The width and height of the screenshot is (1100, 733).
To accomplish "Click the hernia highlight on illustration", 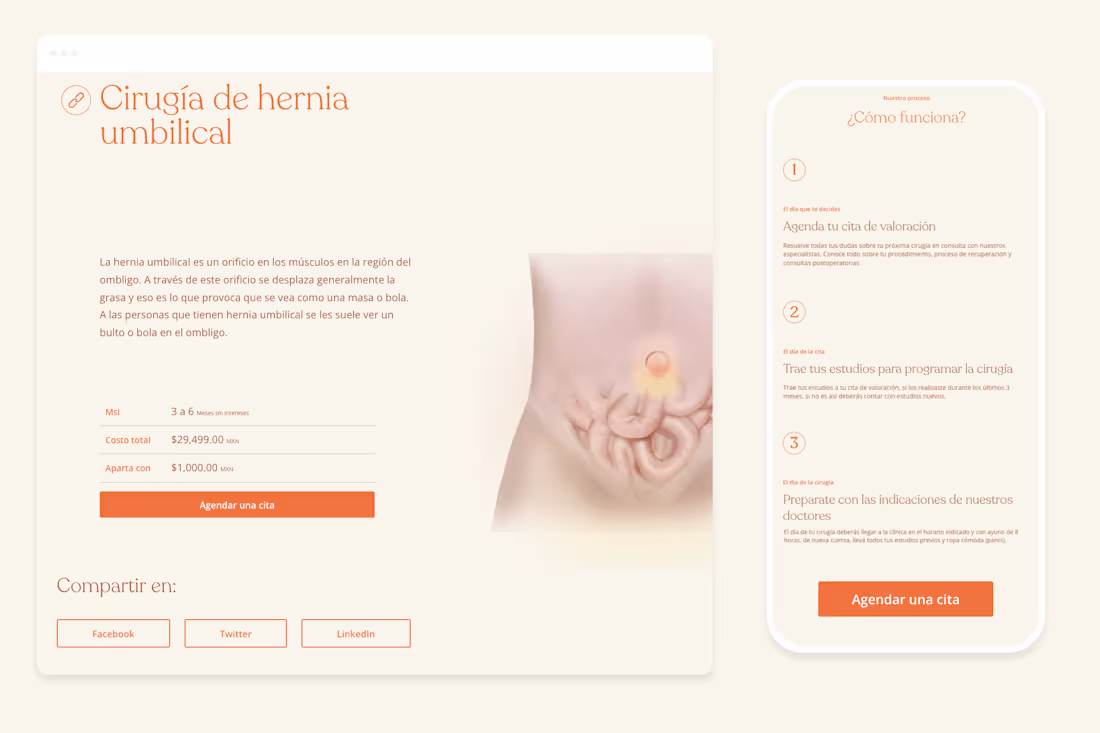I will pos(657,364).
